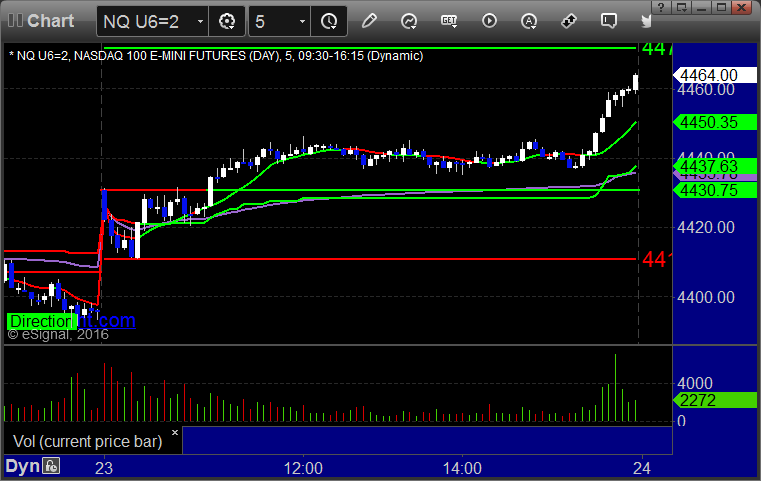
Task: Open the time template clock menu
Action: coord(329,21)
